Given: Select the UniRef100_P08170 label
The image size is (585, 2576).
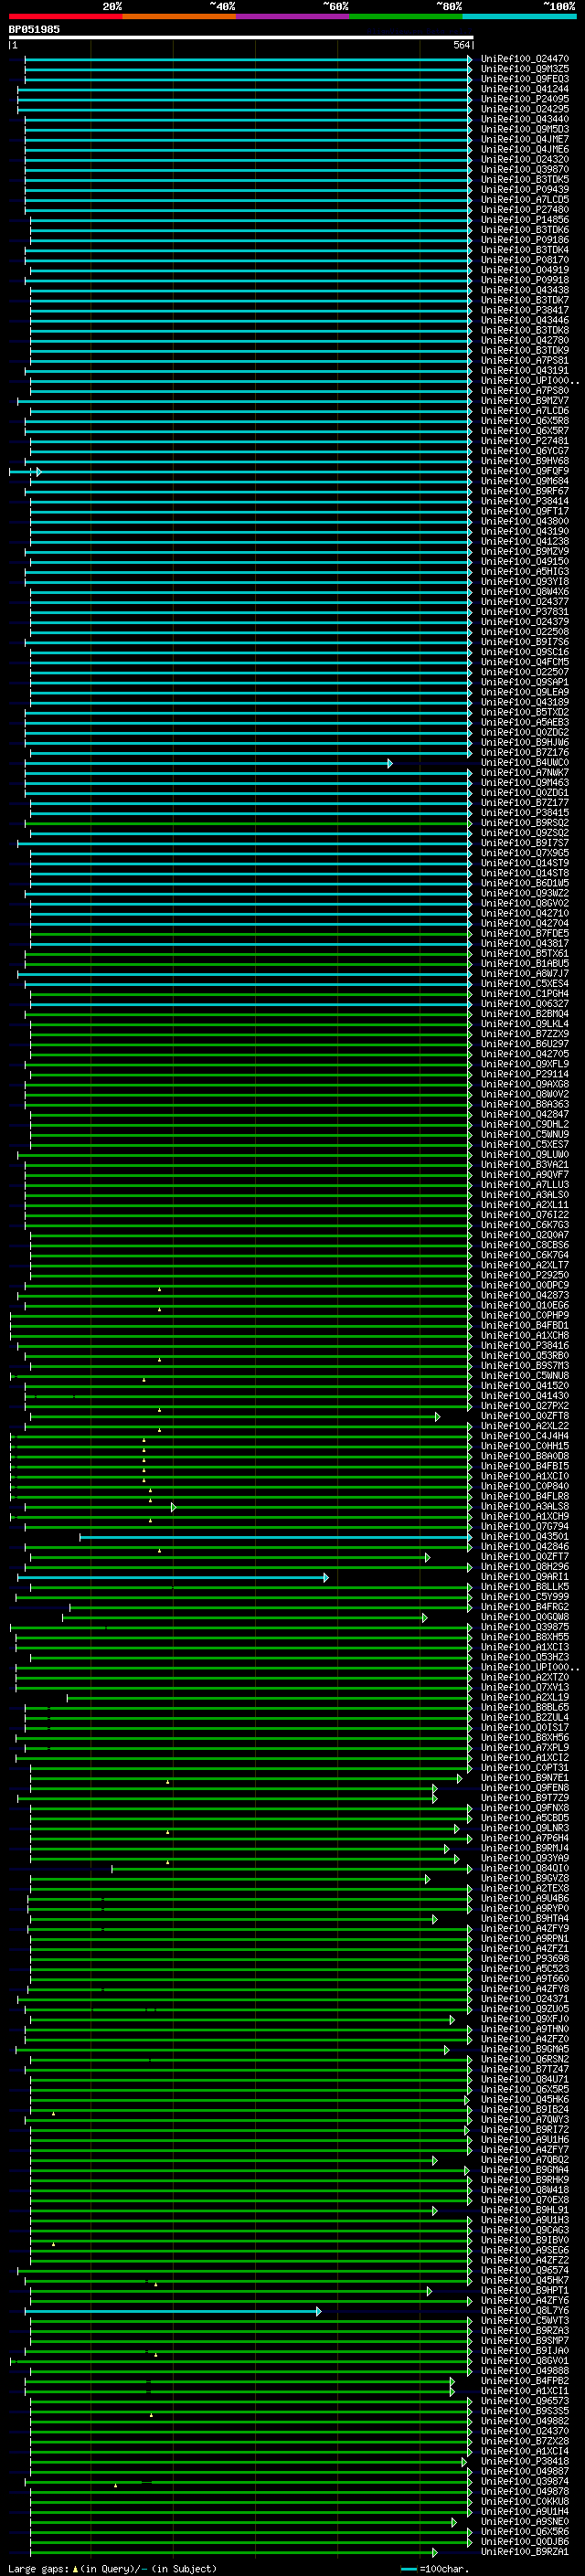Looking at the screenshot, I should tap(525, 260).
